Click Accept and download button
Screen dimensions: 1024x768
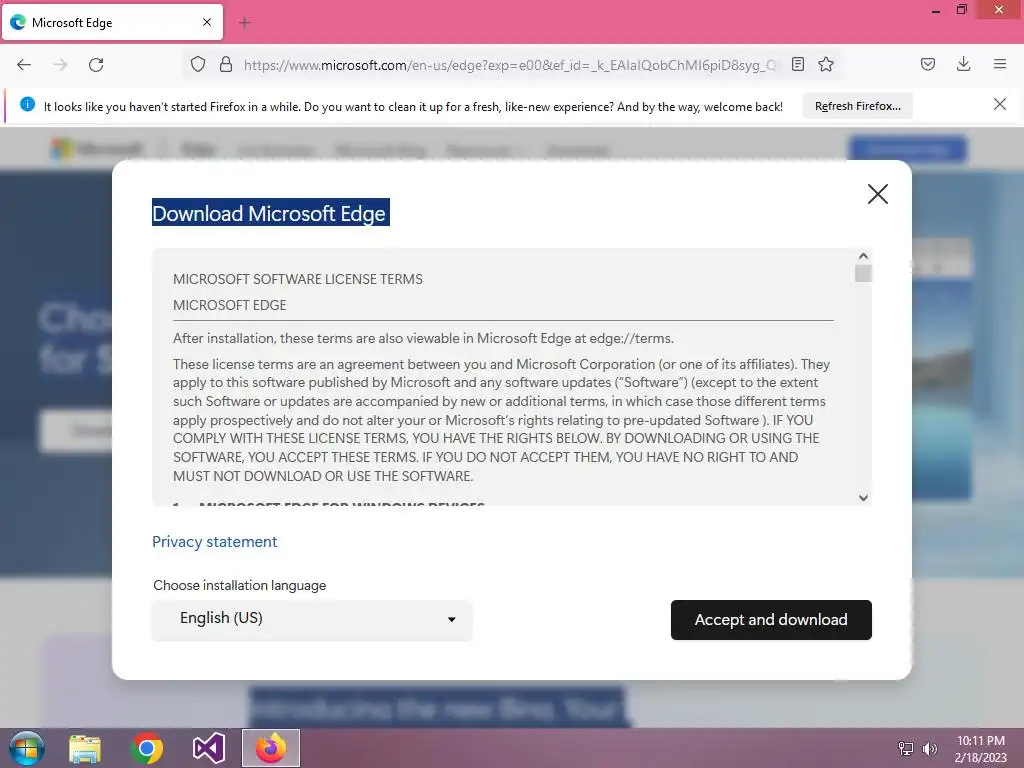[771, 620]
